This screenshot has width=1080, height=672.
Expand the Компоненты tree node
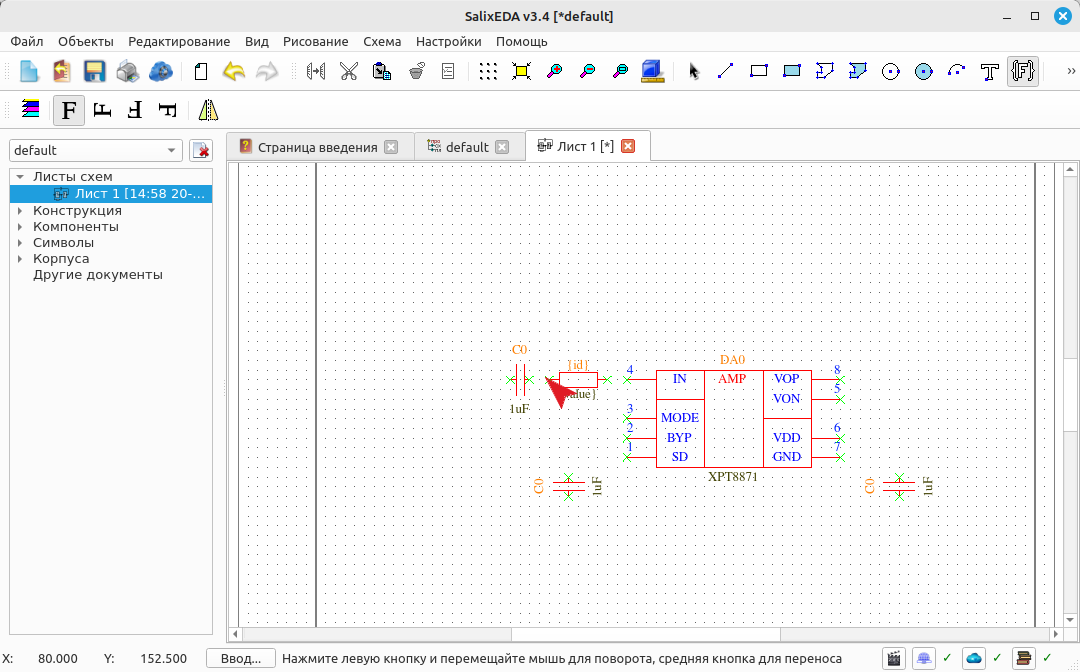coord(20,227)
